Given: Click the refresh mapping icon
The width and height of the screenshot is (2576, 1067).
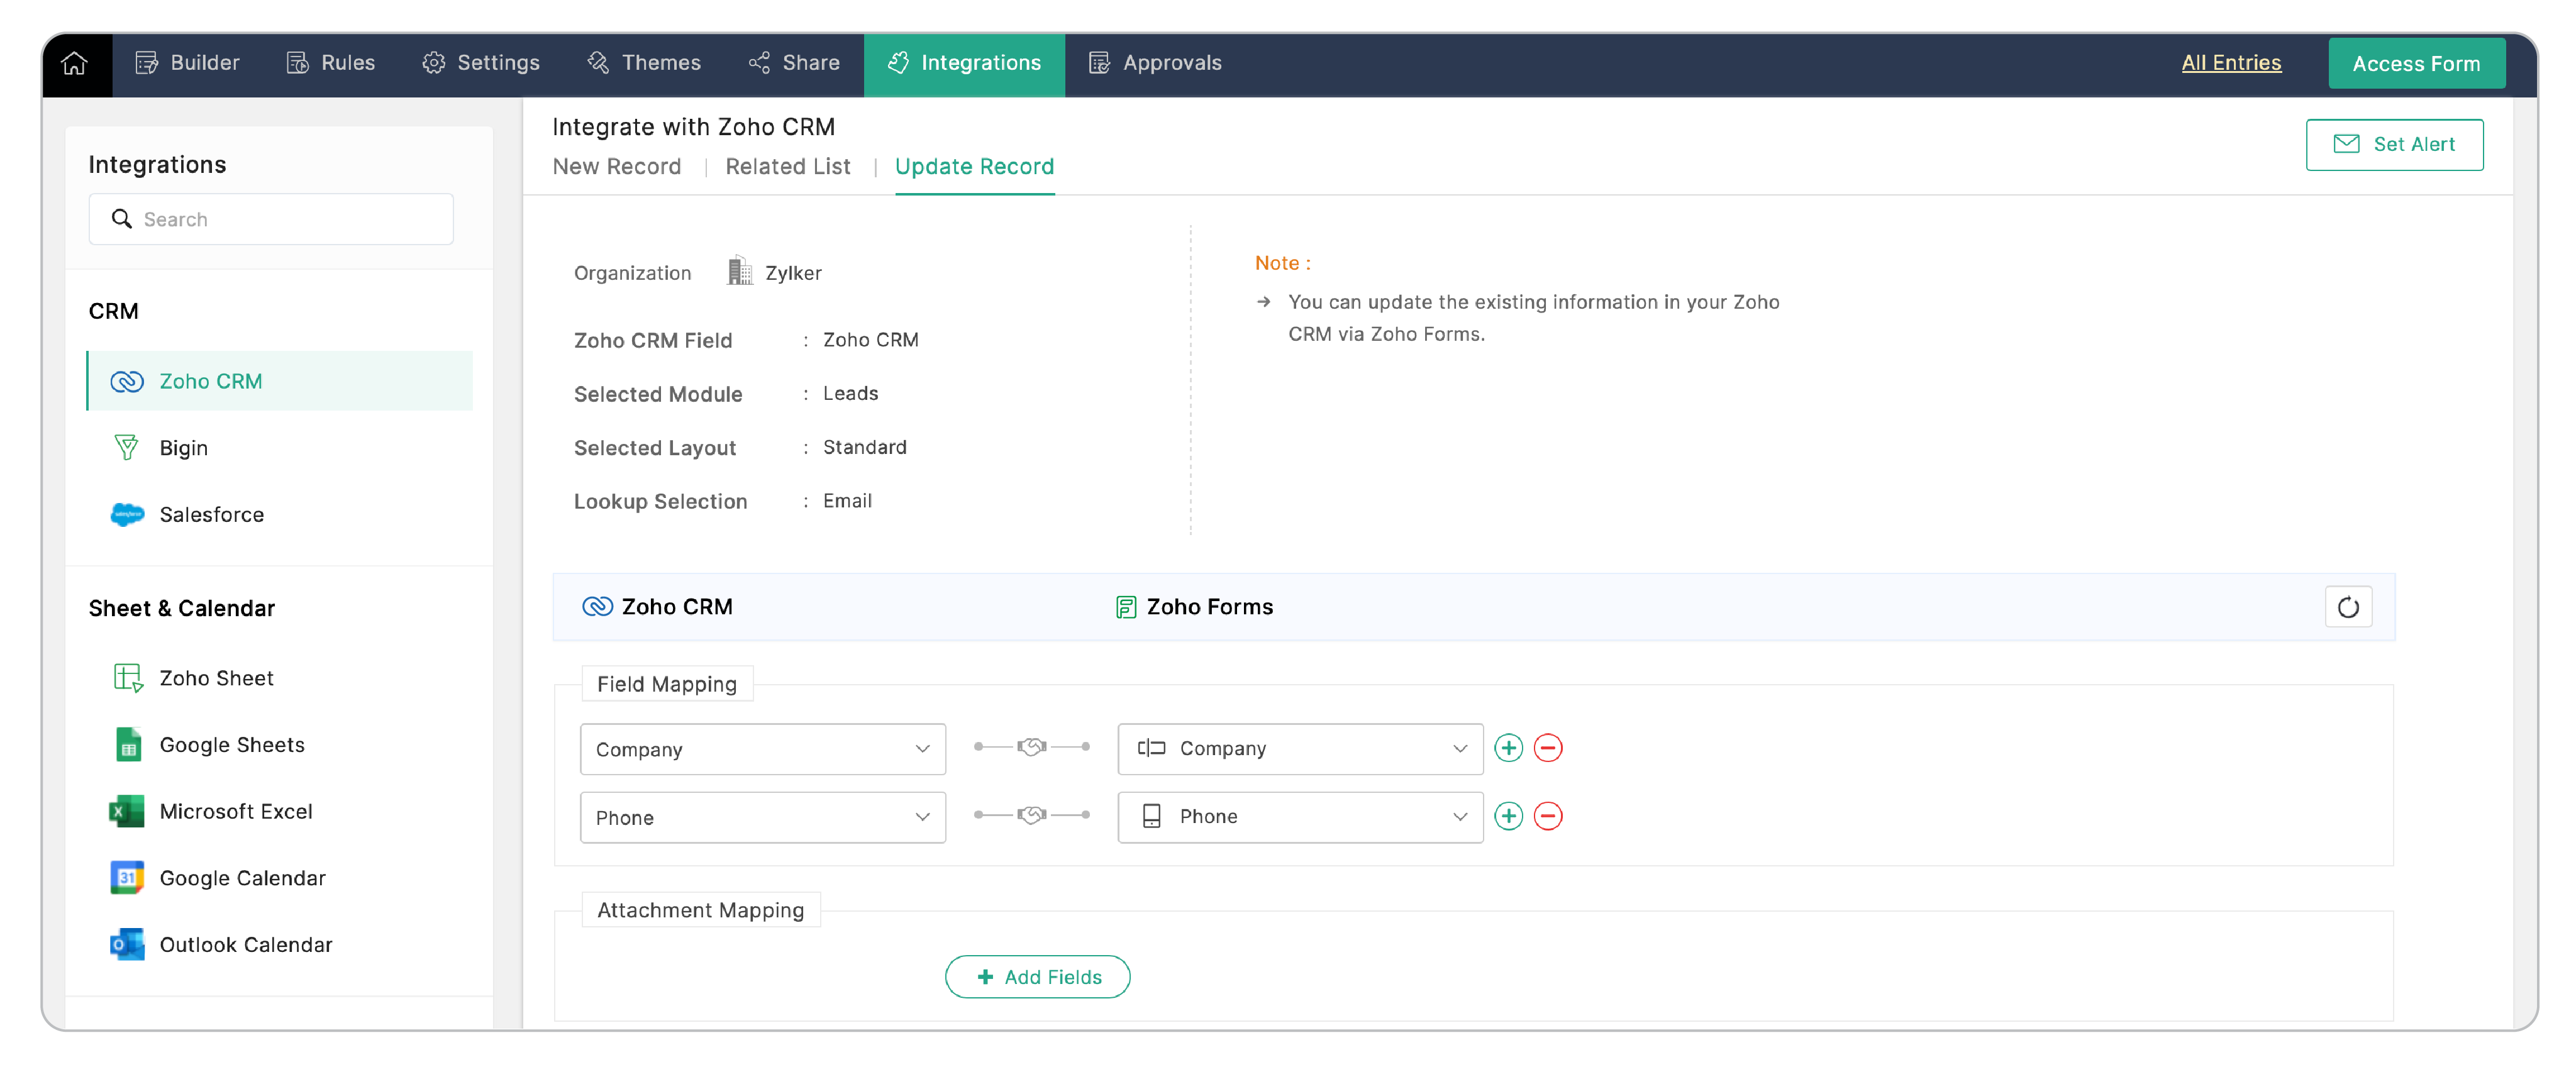Looking at the screenshot, I should (x=2347, y=607).
